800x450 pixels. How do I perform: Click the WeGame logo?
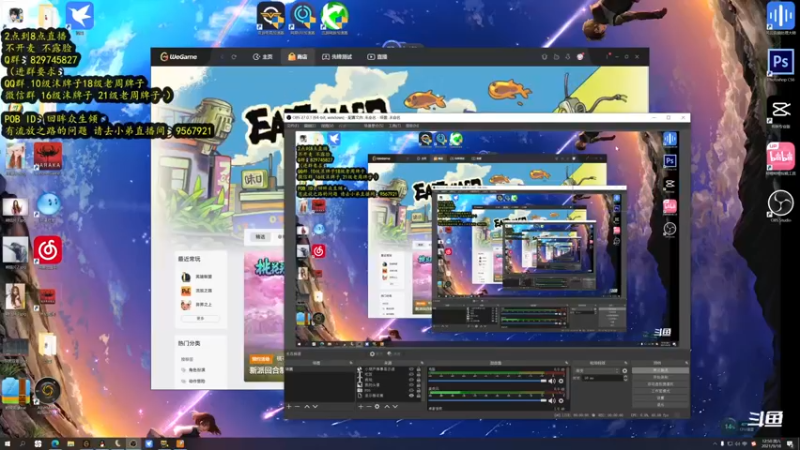pyautogui.click(x=179, y=57)
